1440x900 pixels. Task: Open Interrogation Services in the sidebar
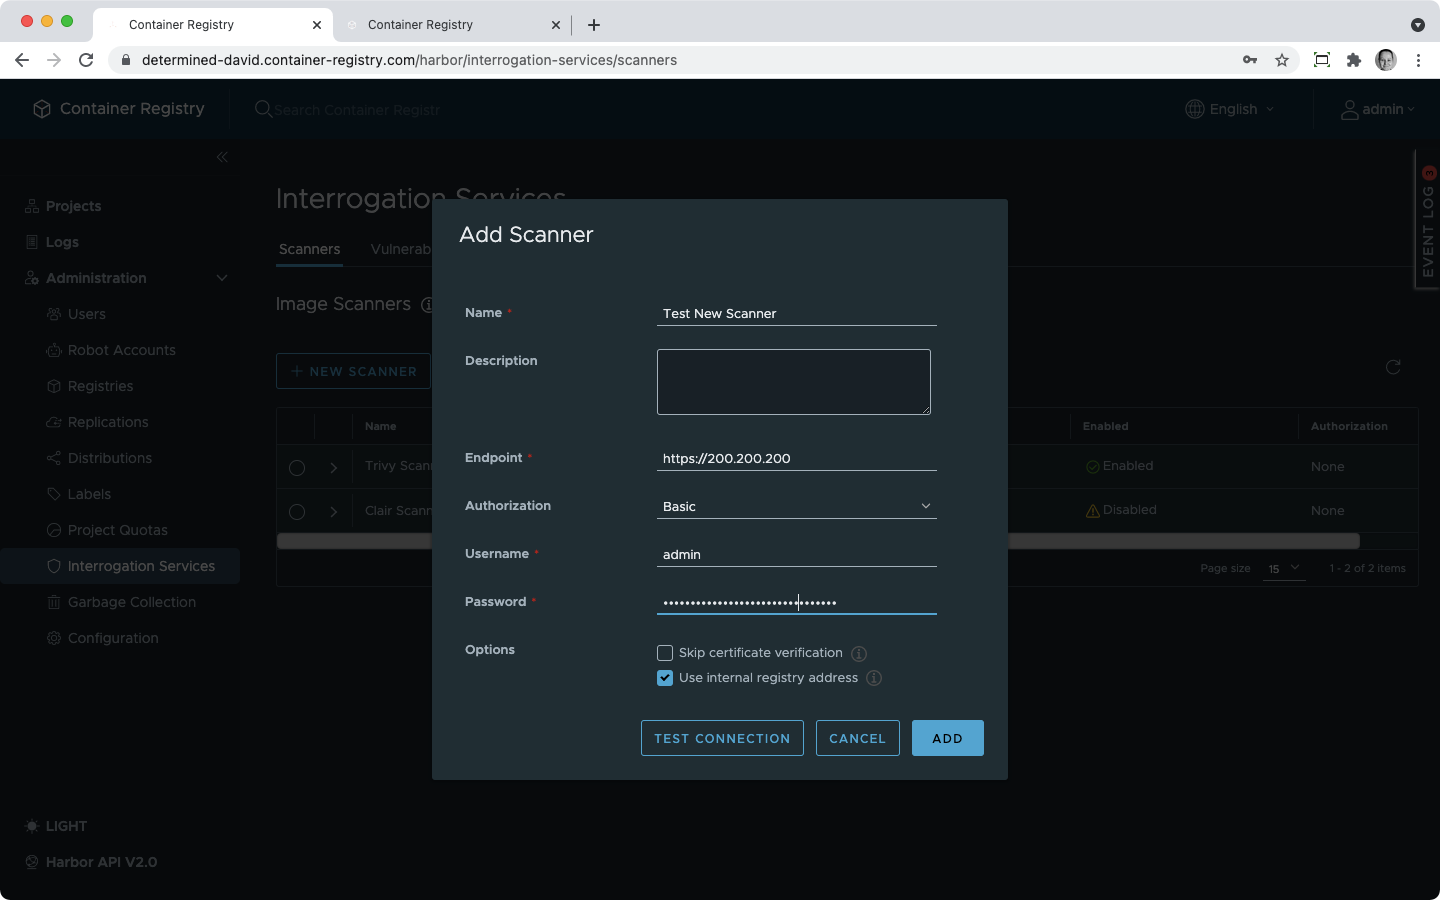121,566
